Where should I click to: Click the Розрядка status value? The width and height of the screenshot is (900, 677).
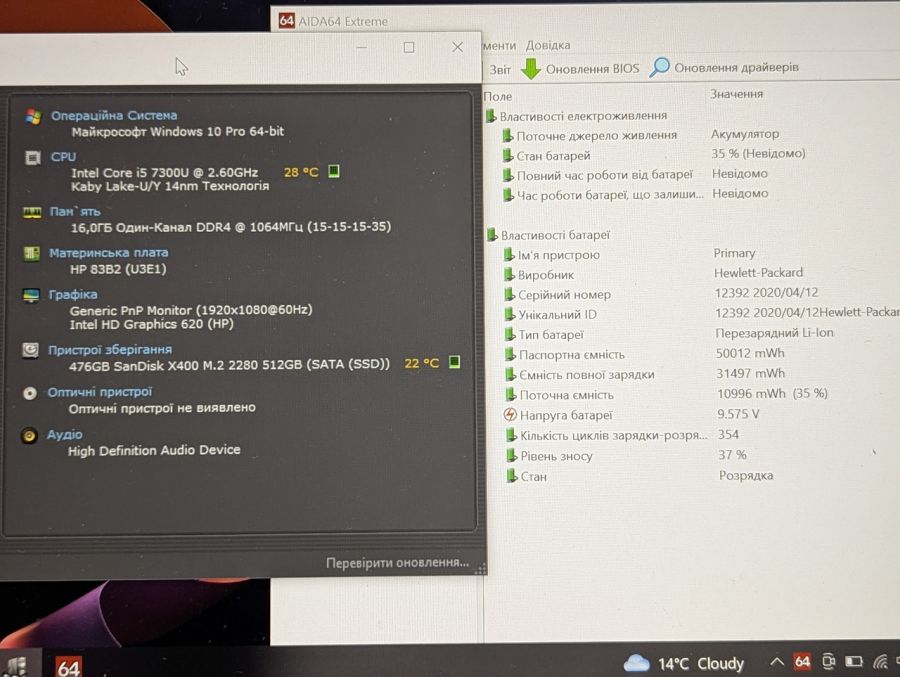click(x=746, y=475)
